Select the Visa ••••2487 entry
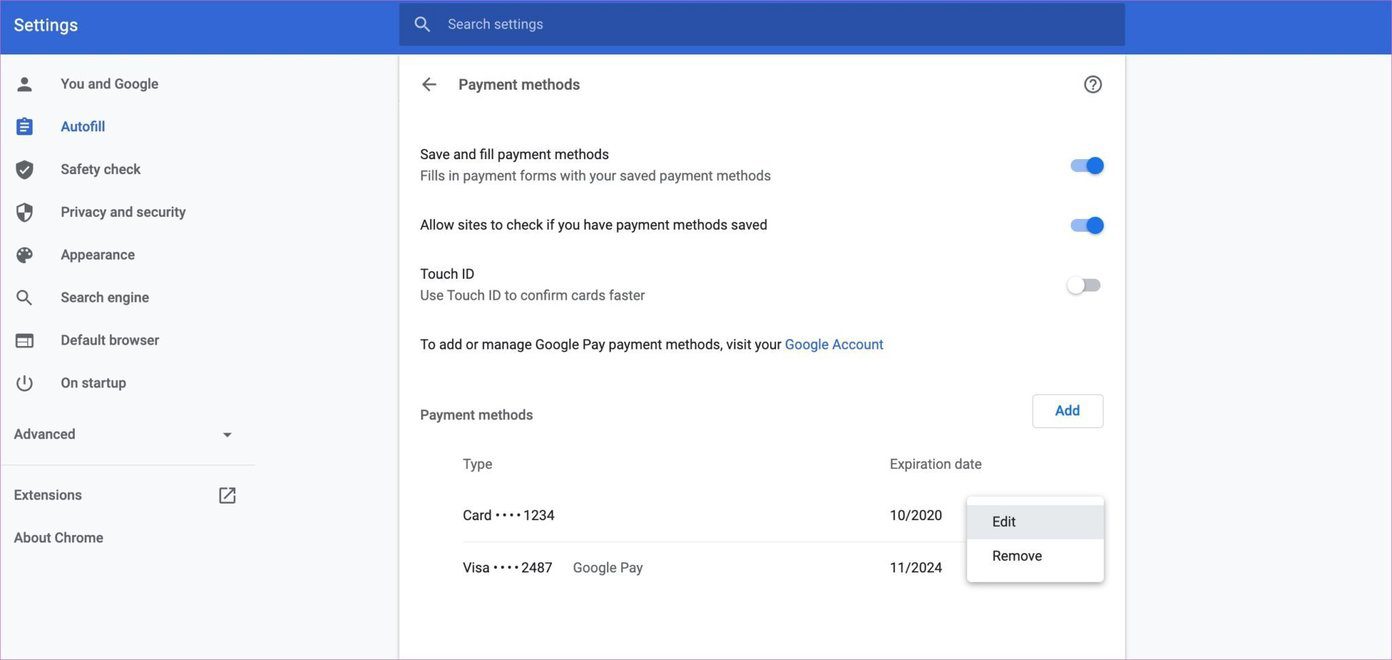This screenshot has width=1392, height=660. (507, 568)
